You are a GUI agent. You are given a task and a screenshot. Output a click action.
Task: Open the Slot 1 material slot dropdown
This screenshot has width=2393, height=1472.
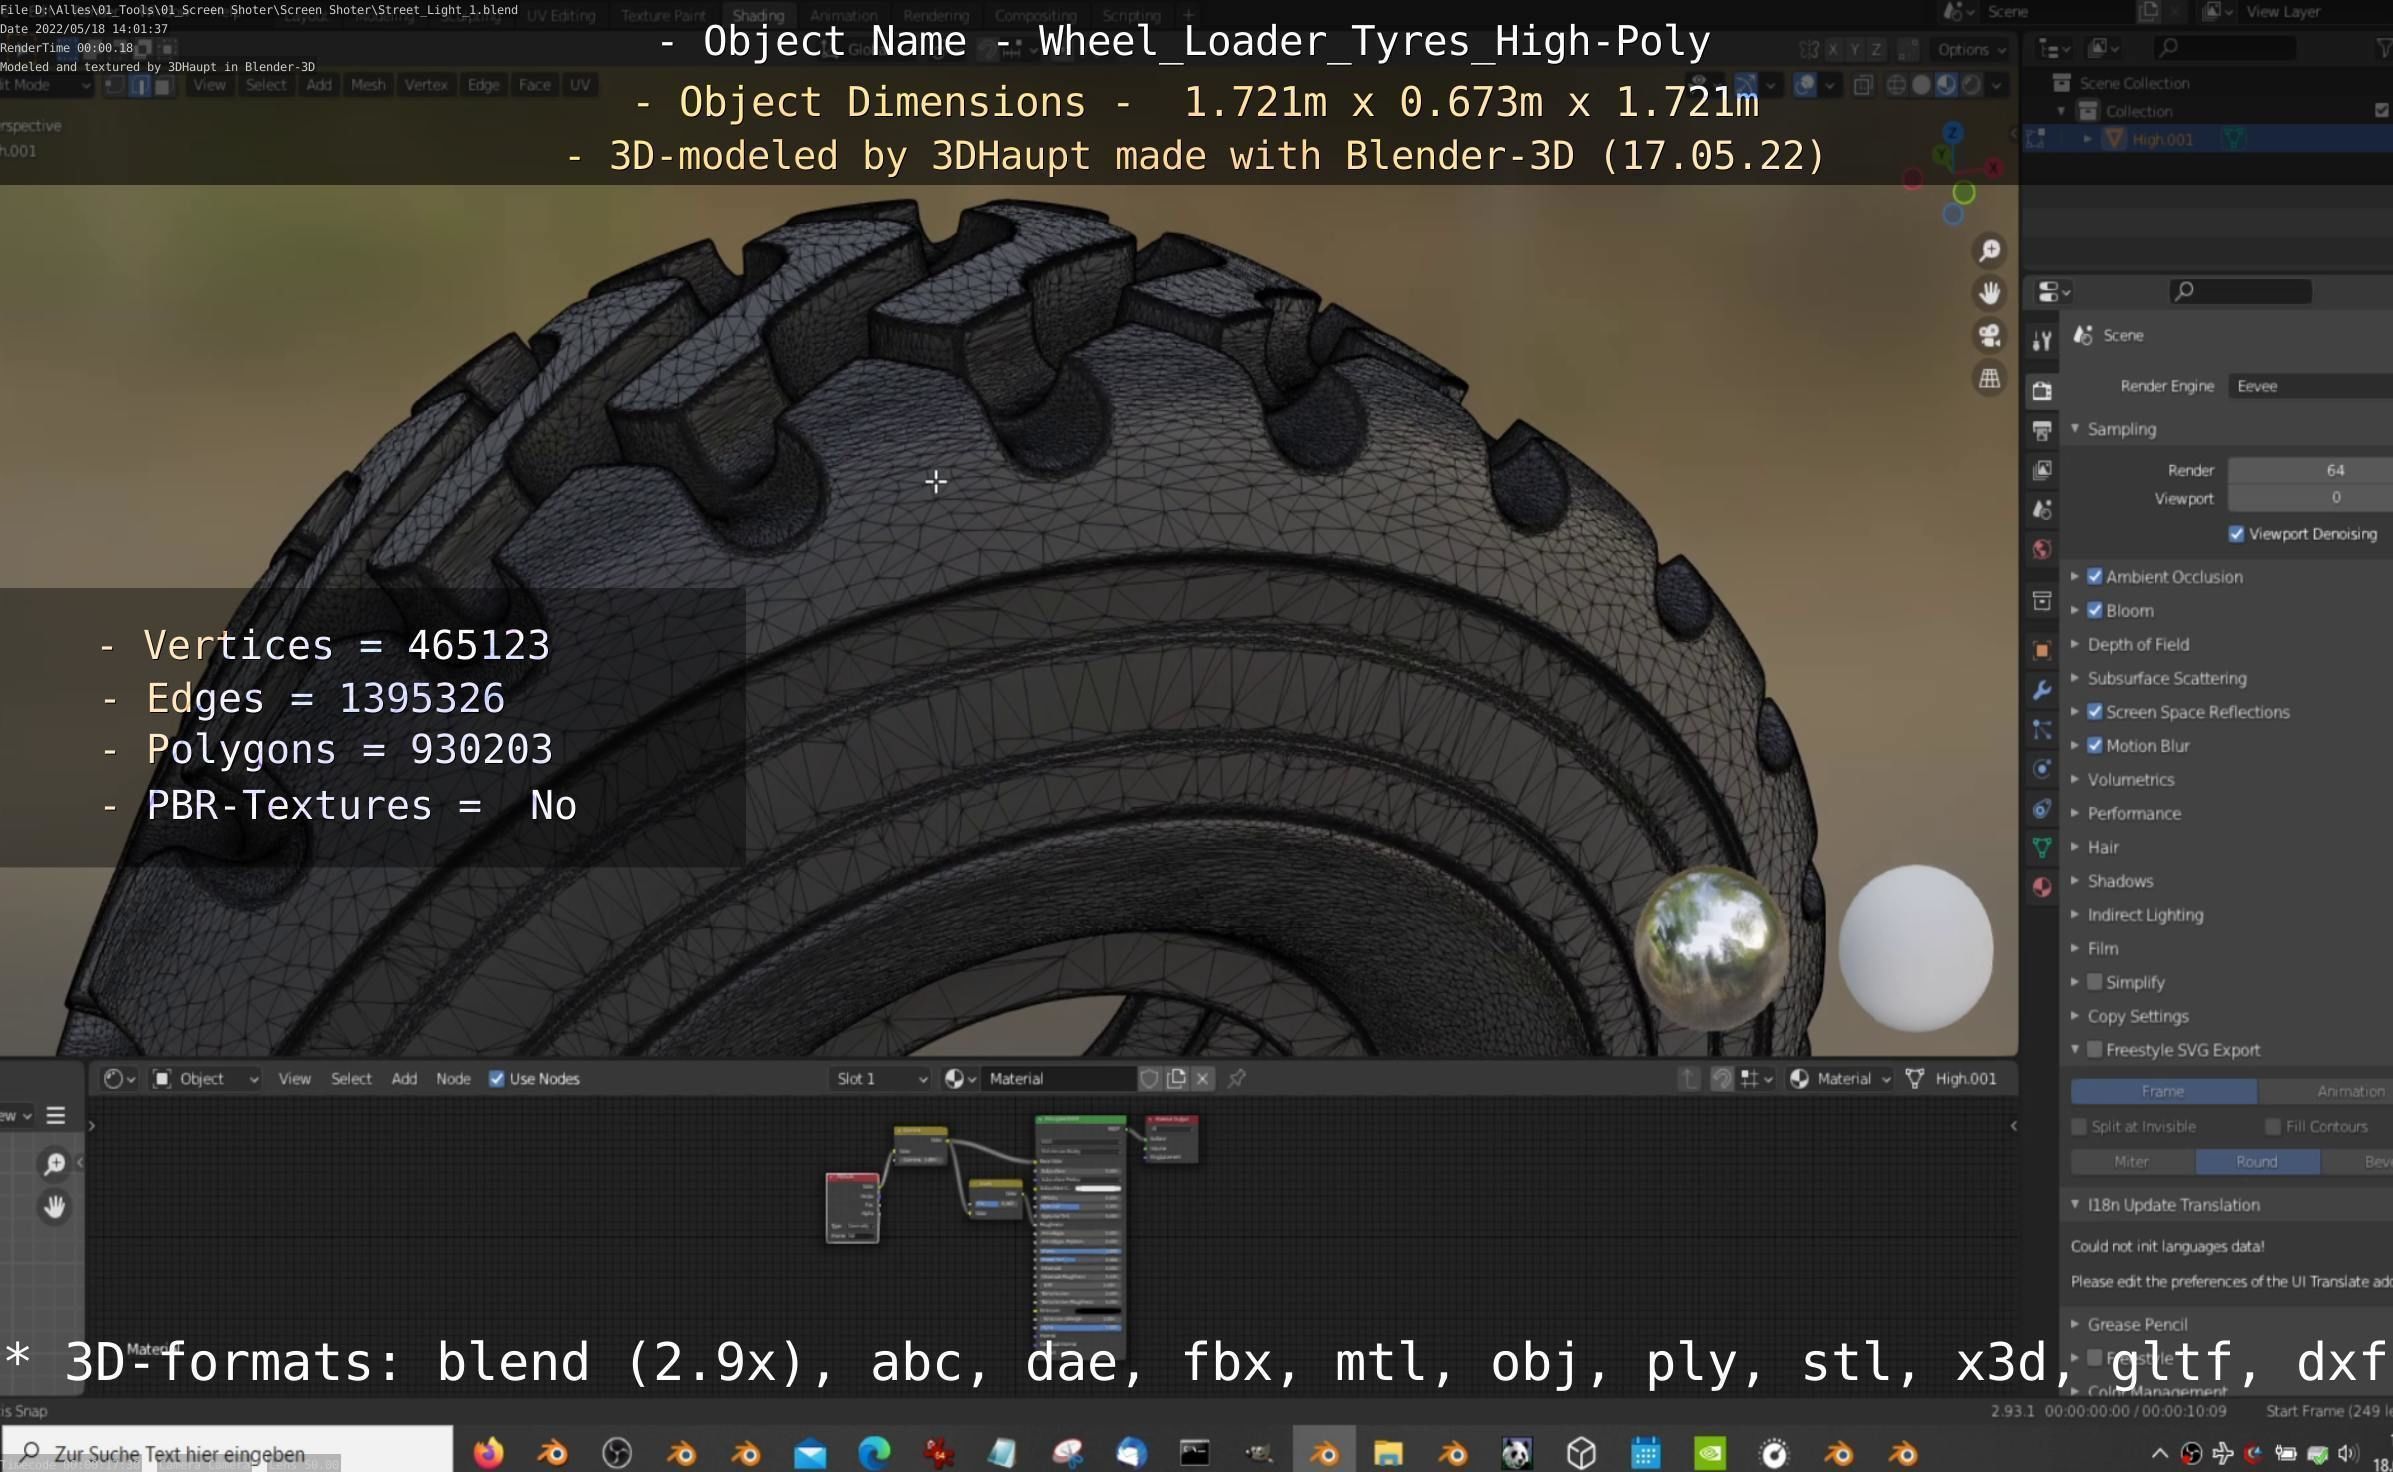click(x=881, y=1078)
